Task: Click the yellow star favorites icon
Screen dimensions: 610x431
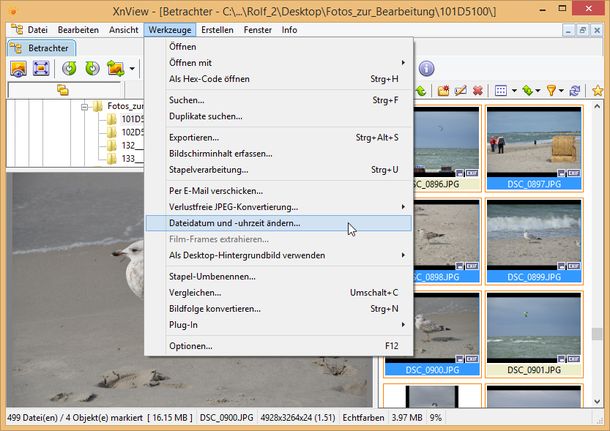Action: click(x=598, y=91)
